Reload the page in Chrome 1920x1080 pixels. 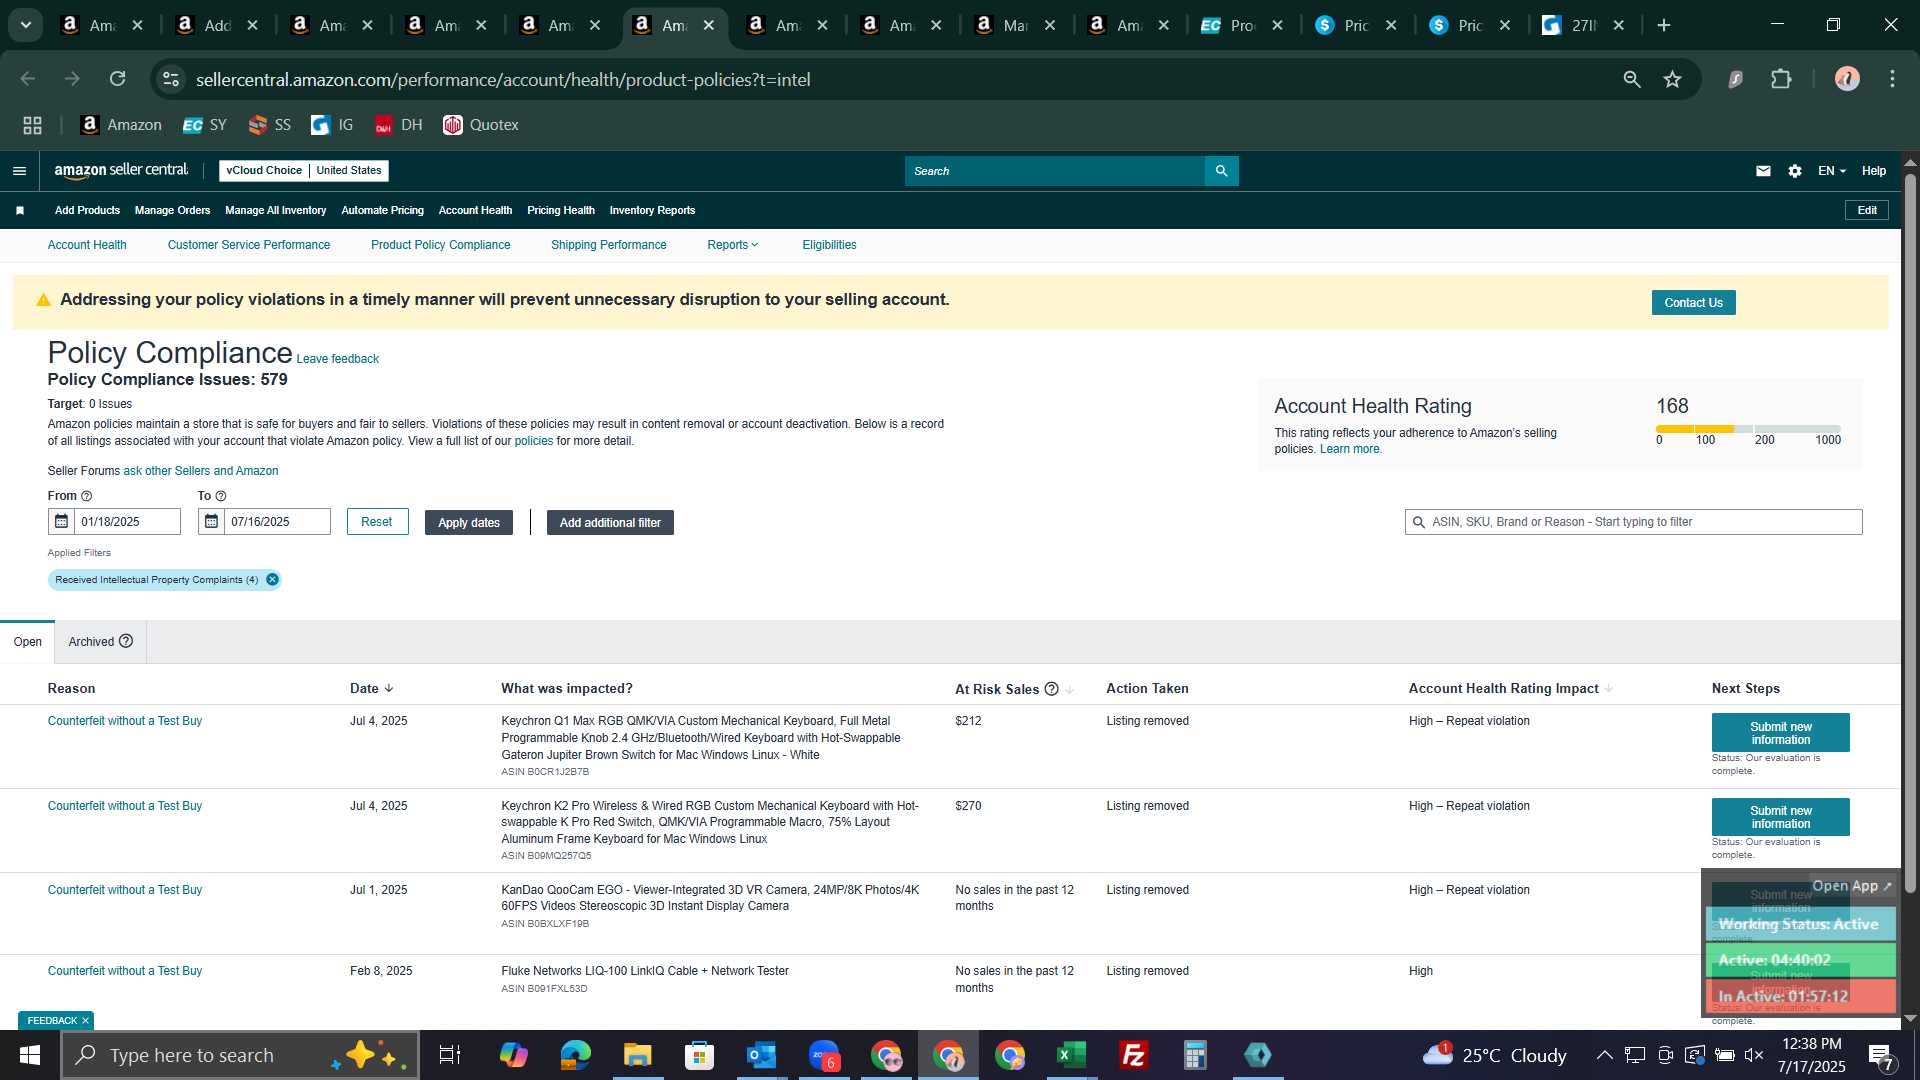click(x=118, y=79)
